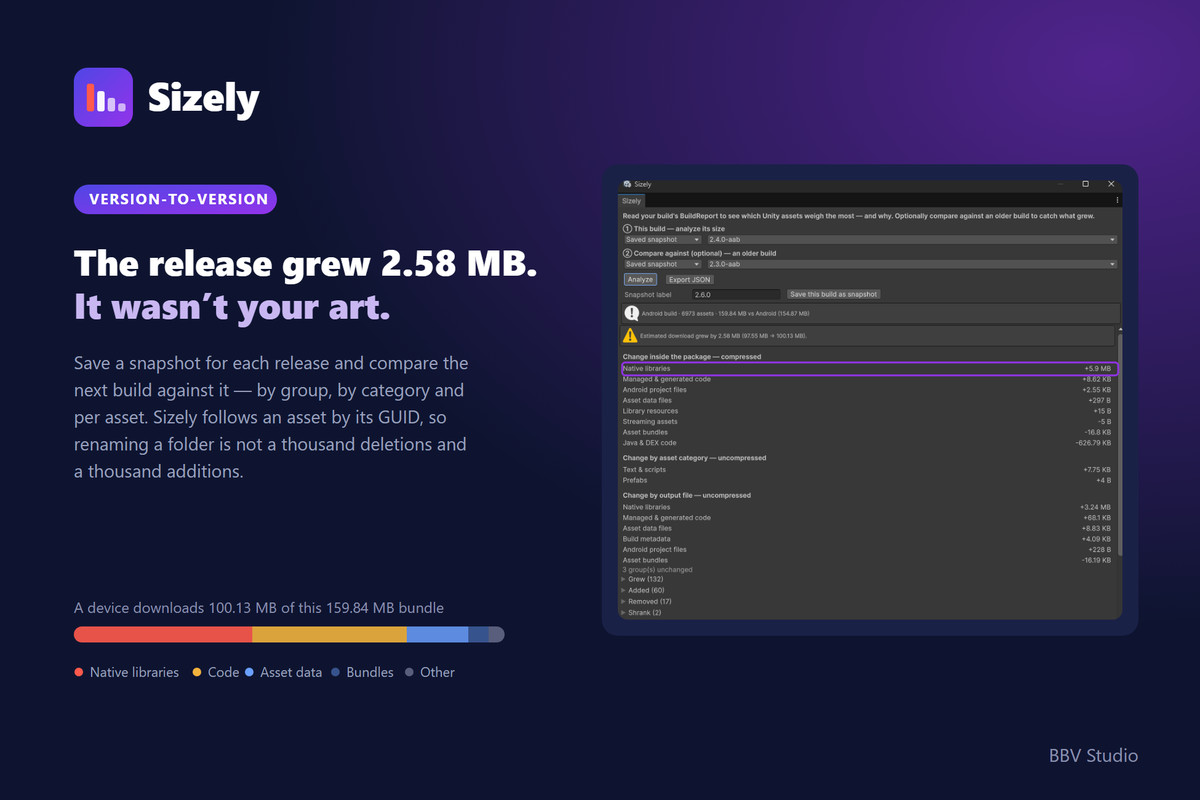Click the Streaming assets row
1200x800 pixels.
[x=868, y=422]
